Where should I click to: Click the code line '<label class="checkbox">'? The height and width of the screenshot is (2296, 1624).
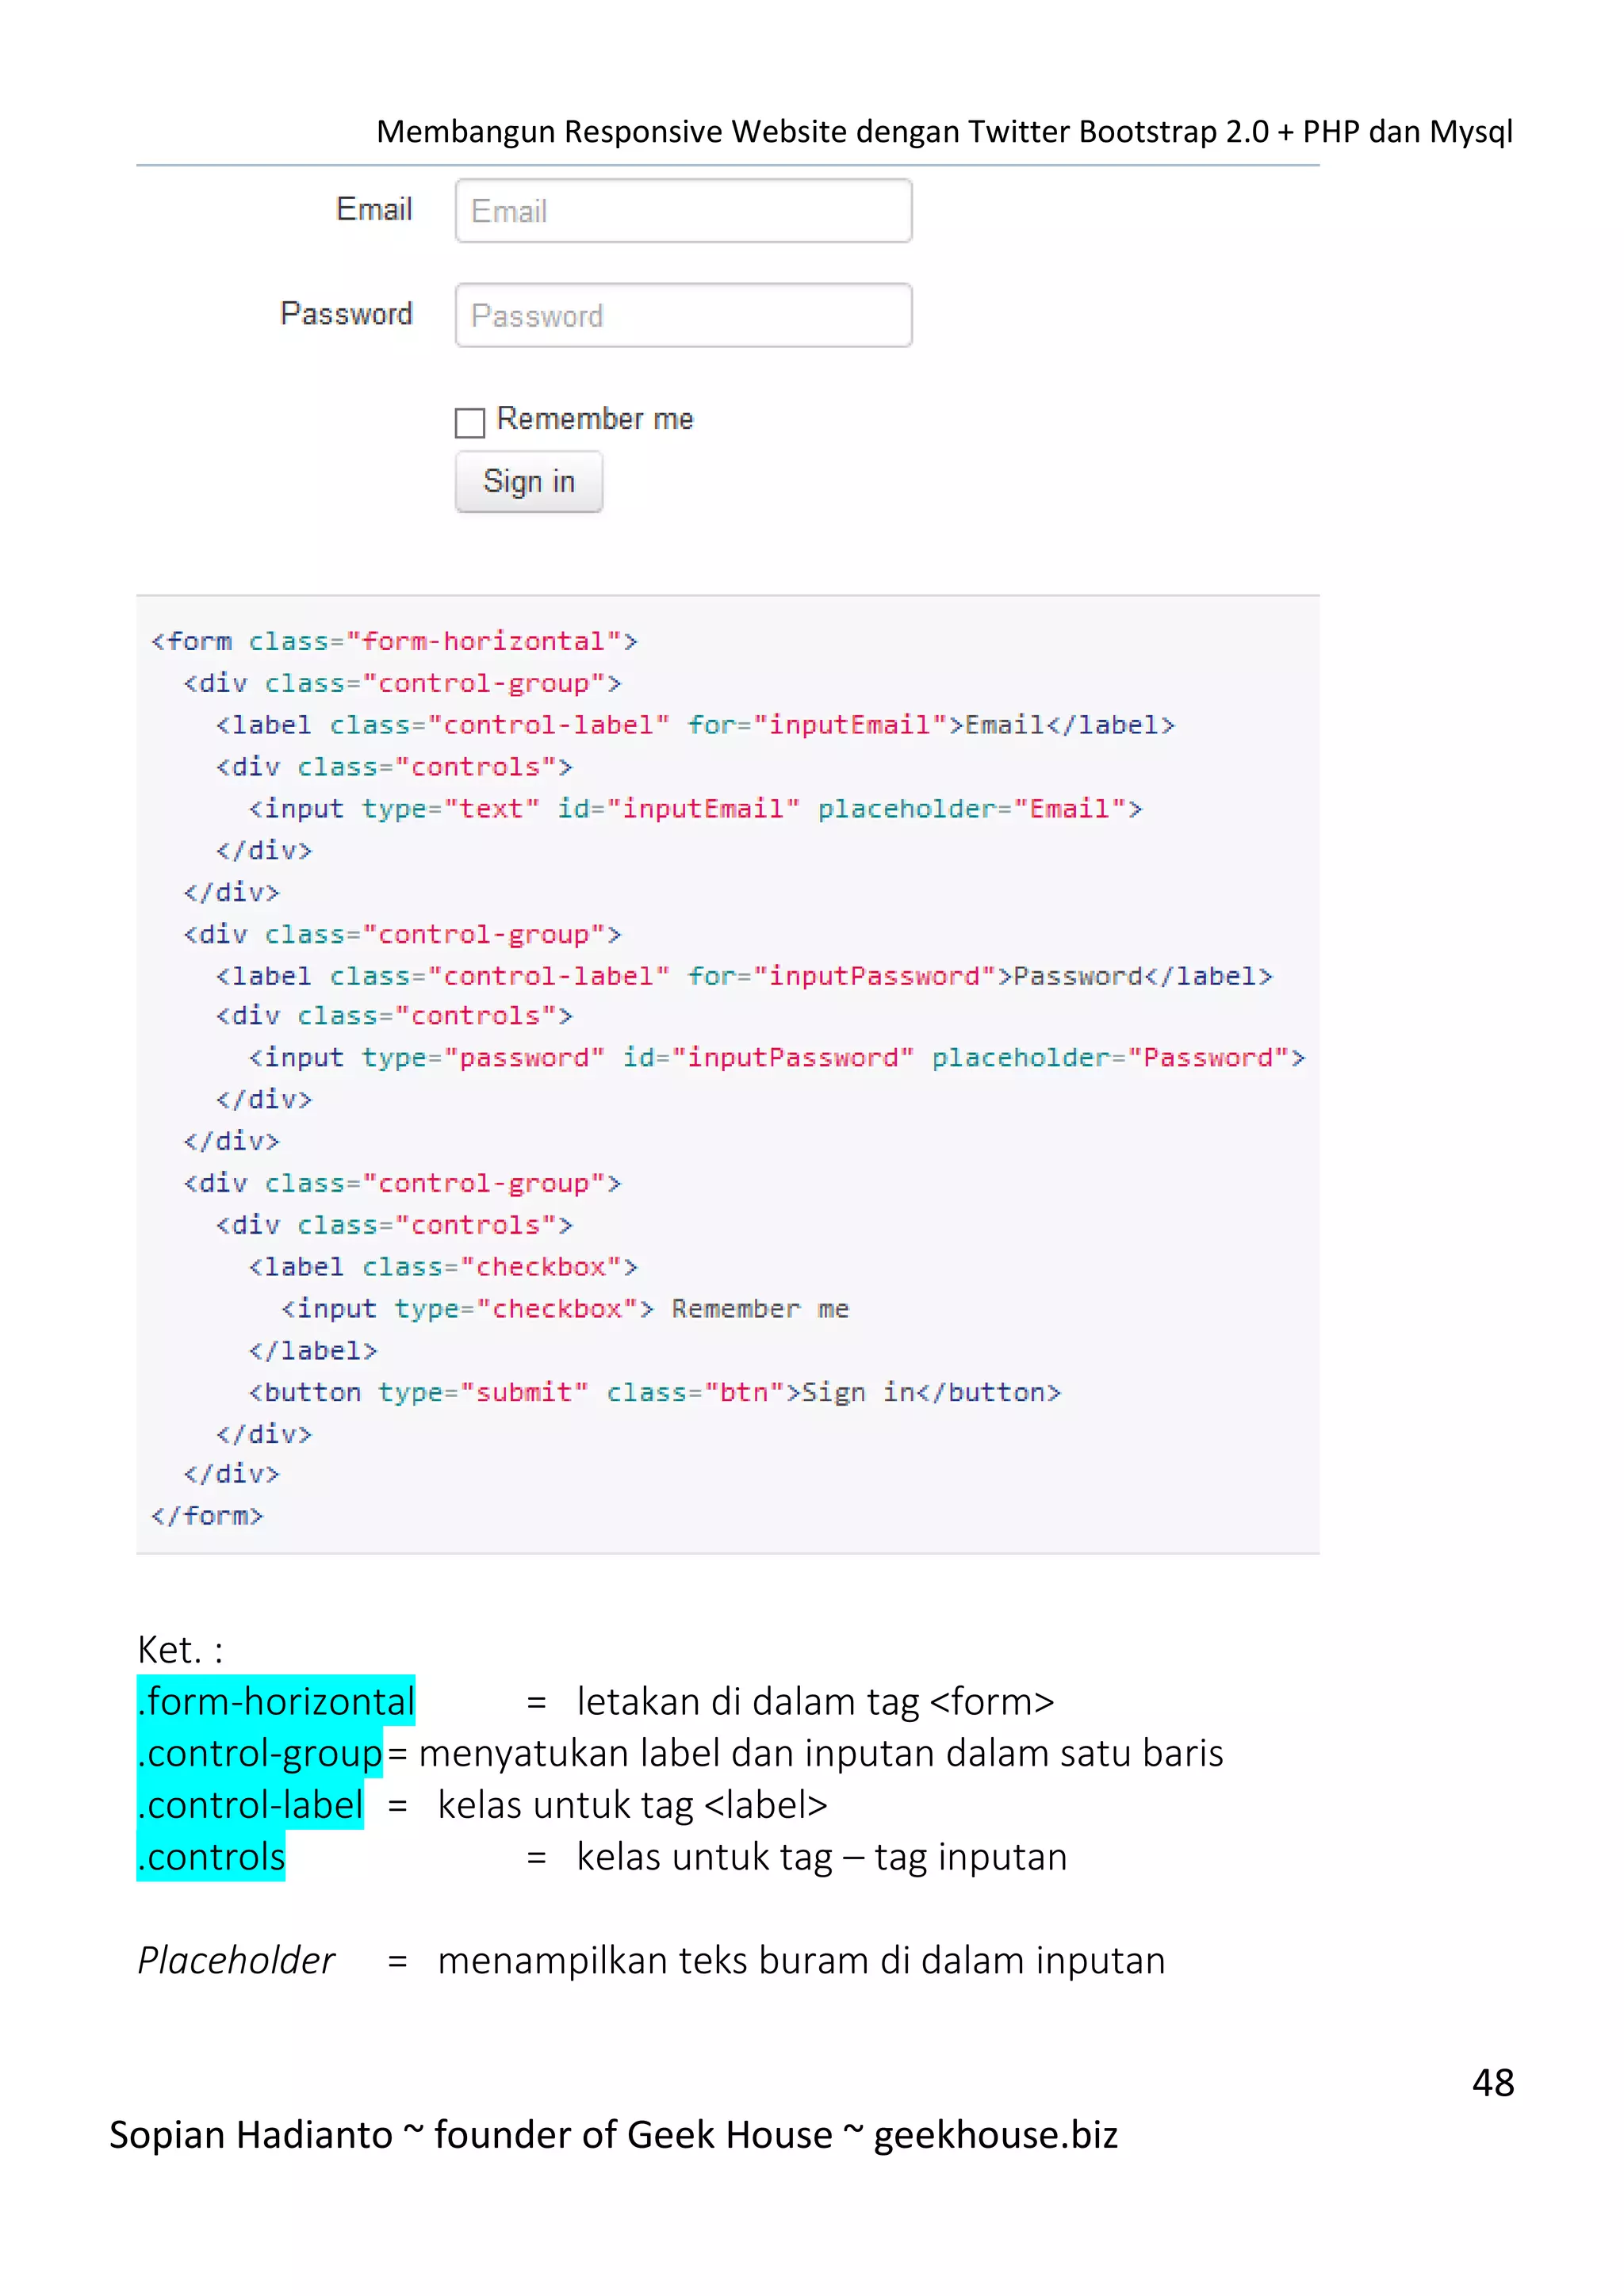pos(443,1267)
